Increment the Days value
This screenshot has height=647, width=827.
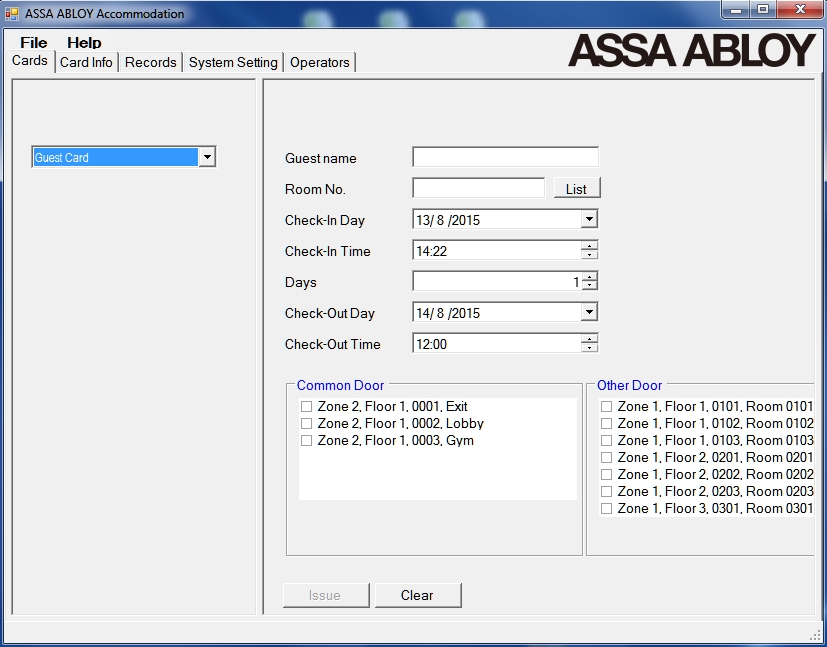[590, 276]
